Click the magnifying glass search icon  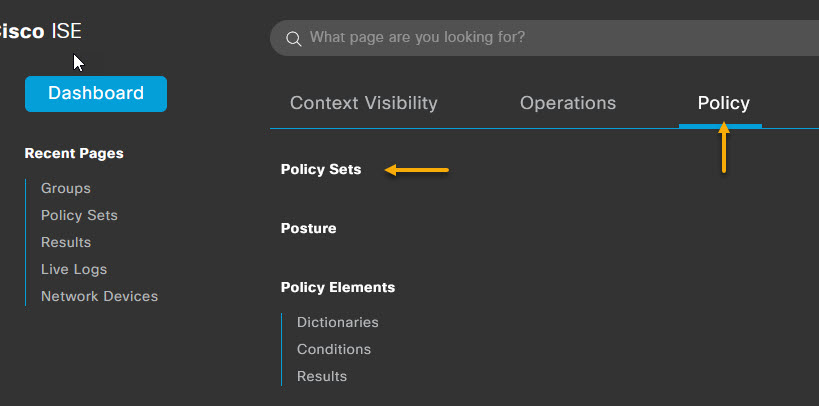point(294,39)
